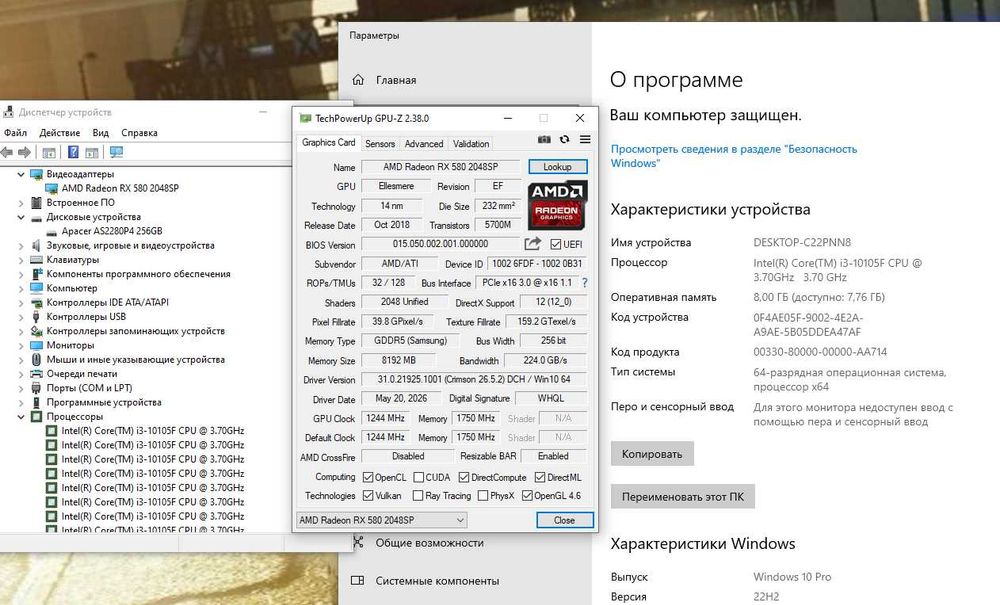Expand the Встроенное ПО node
The image size is (1000, 605).
(x=21, y=203)
